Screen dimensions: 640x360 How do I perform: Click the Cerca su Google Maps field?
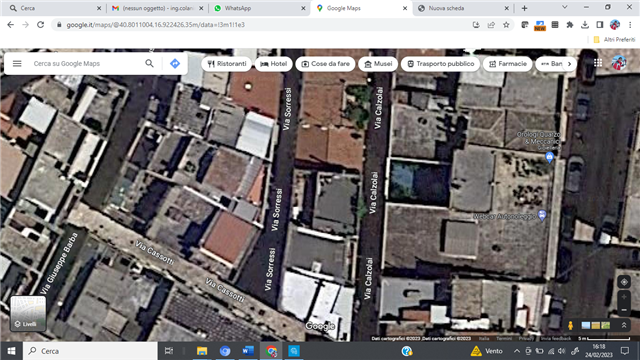click(x=87, y=64)
